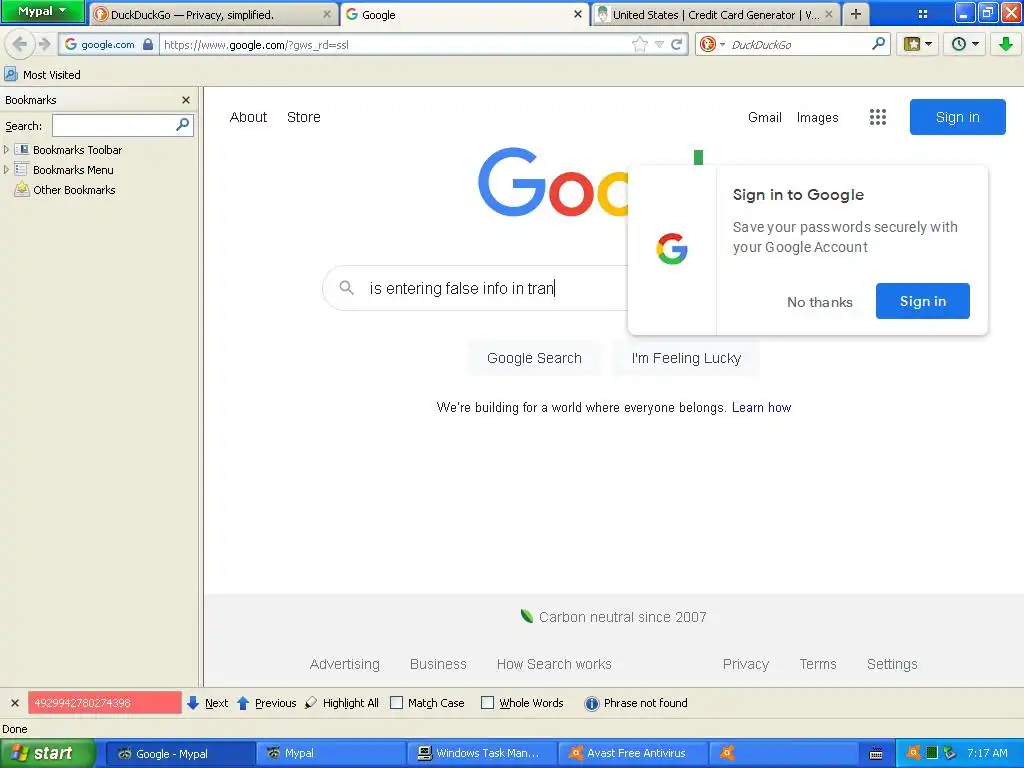Open the address bar history dropdown arrow
The image size is (1024, 768).
pos(660,44)
